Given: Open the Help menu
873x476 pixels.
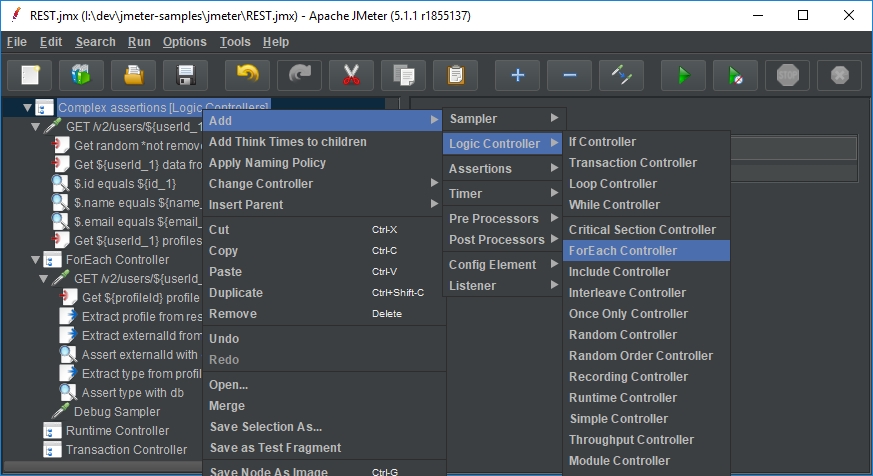Looking at the screenshot, I should (x=276, y=42).
